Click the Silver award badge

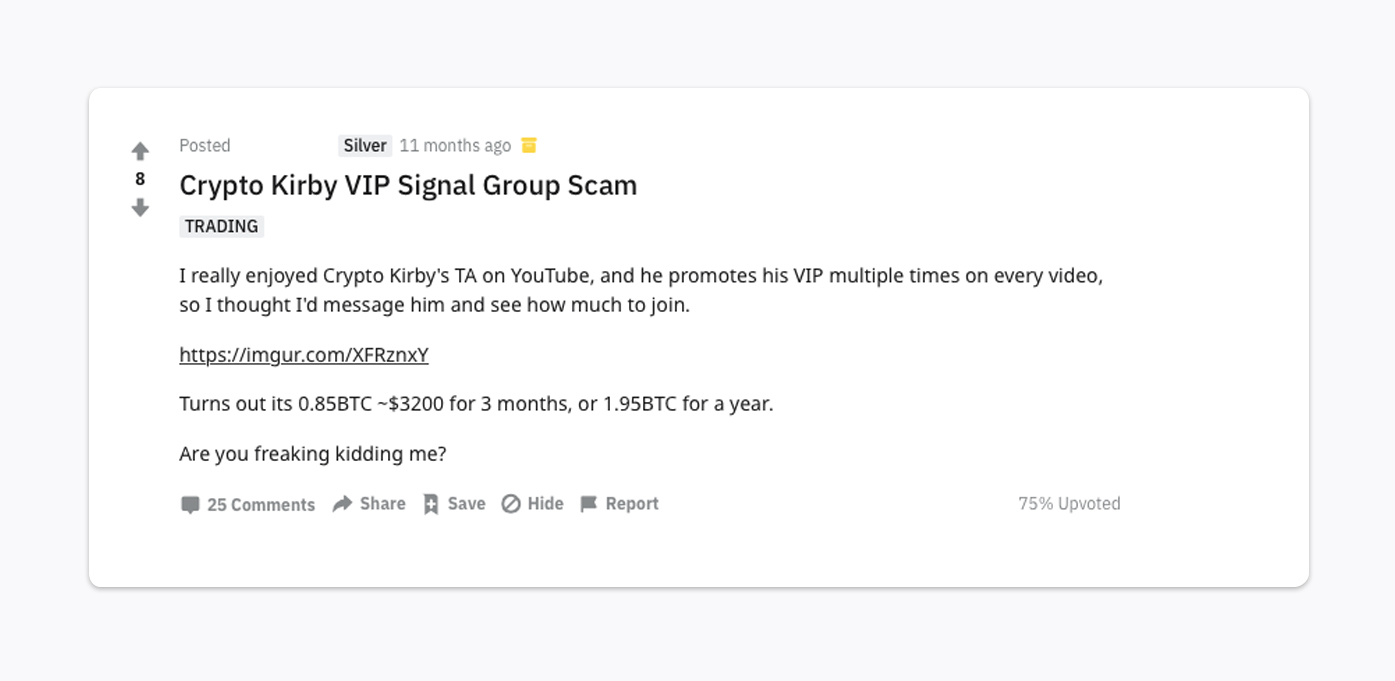point(364,145)
